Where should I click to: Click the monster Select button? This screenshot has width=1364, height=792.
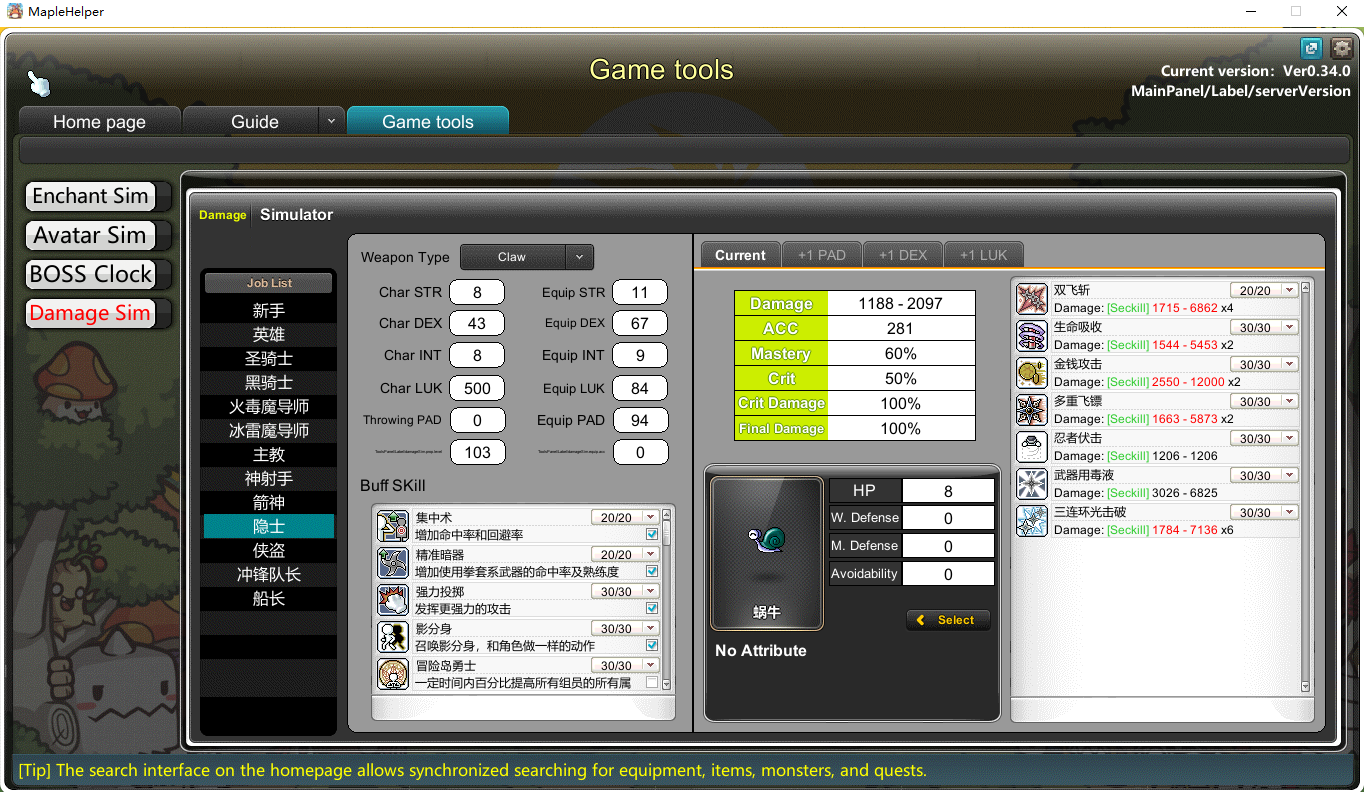(948, 620)
